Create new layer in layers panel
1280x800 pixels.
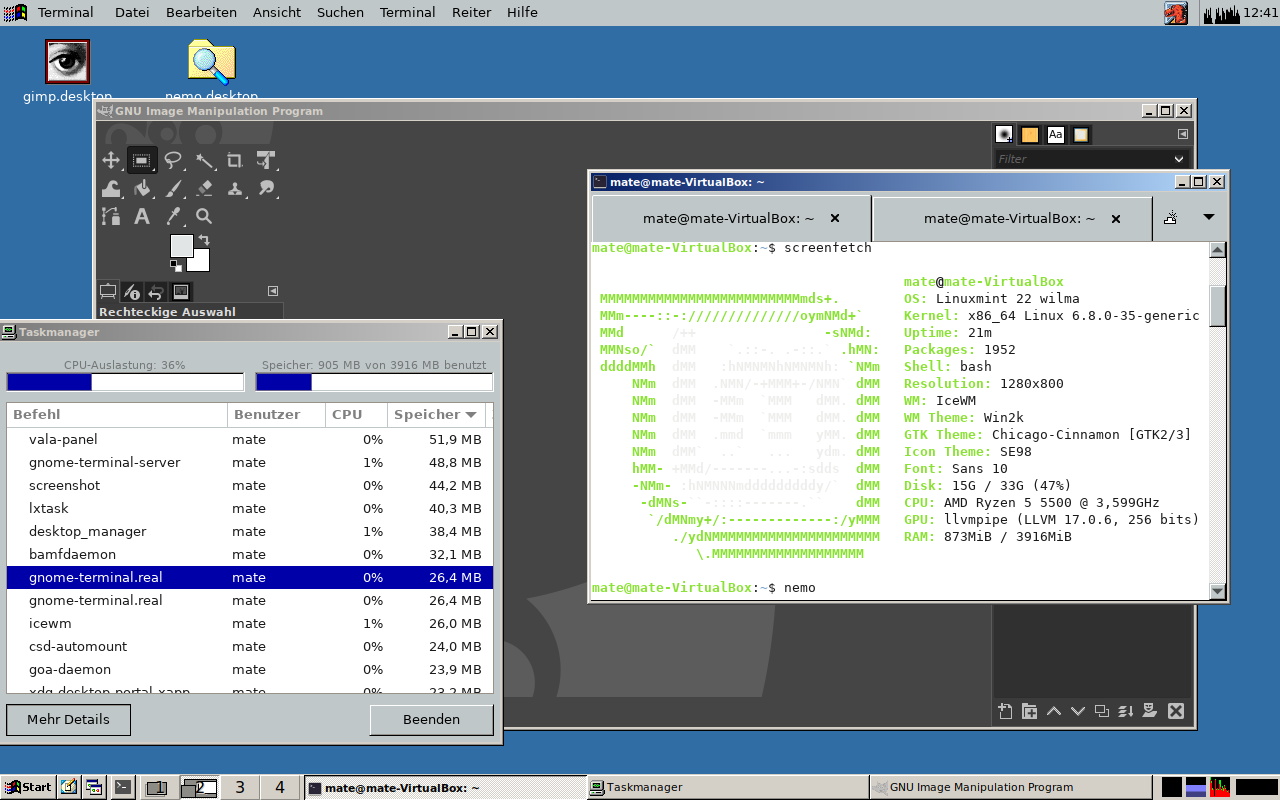tap(1006, 711)
